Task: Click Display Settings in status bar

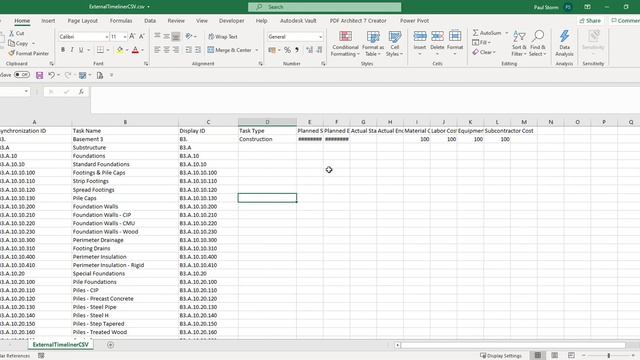Action: [501, 356]
